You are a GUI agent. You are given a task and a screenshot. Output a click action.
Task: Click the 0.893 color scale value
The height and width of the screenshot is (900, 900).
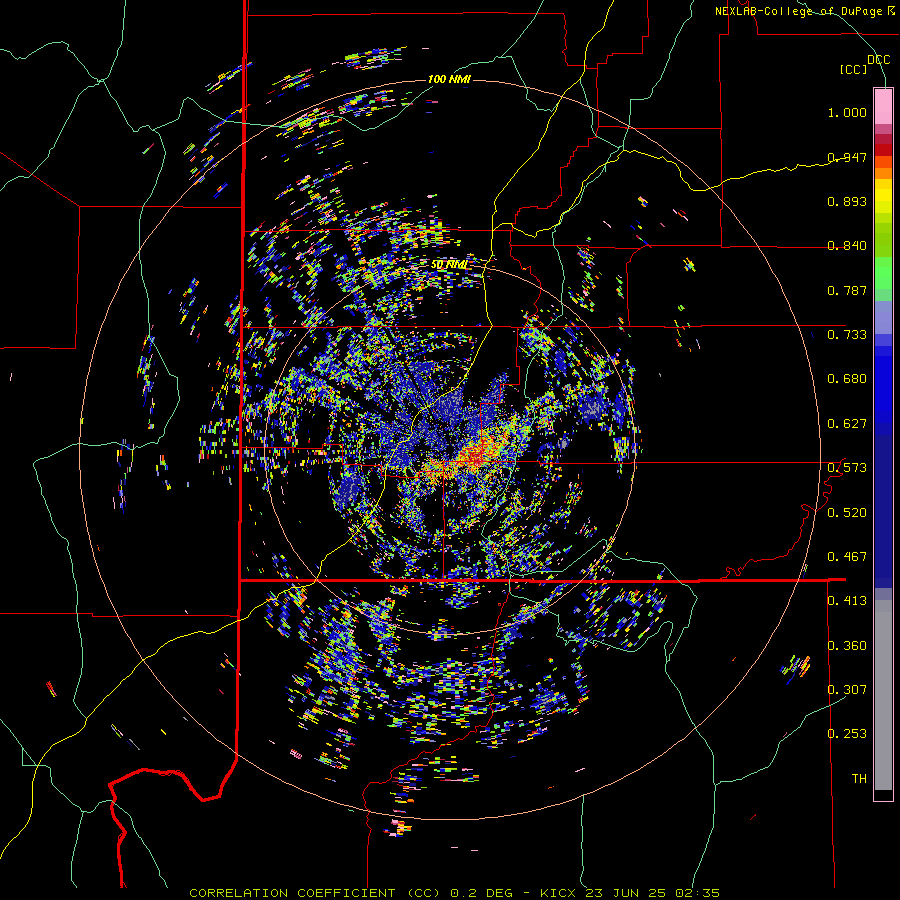[847, 201]
